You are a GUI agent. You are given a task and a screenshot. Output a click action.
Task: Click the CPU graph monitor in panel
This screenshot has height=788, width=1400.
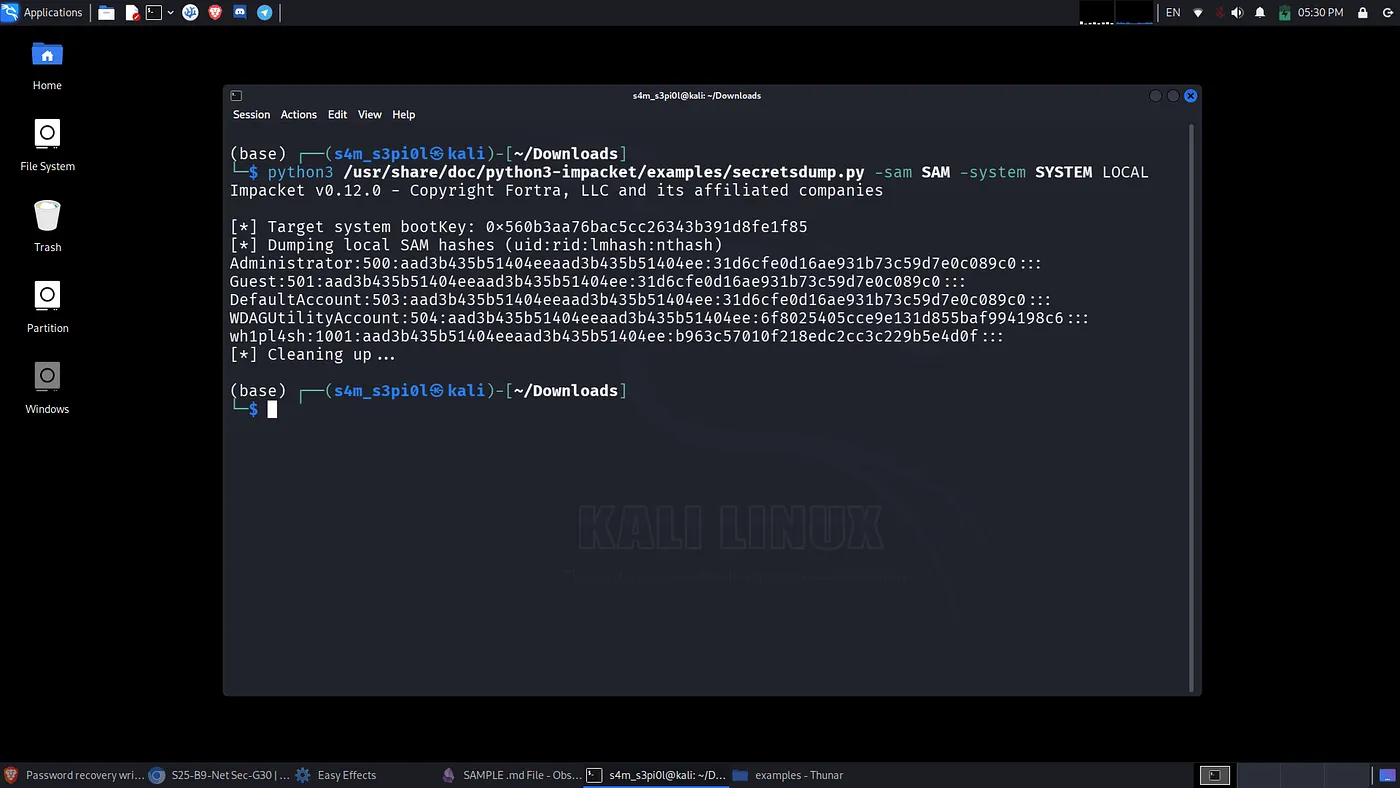(1095, 13)
